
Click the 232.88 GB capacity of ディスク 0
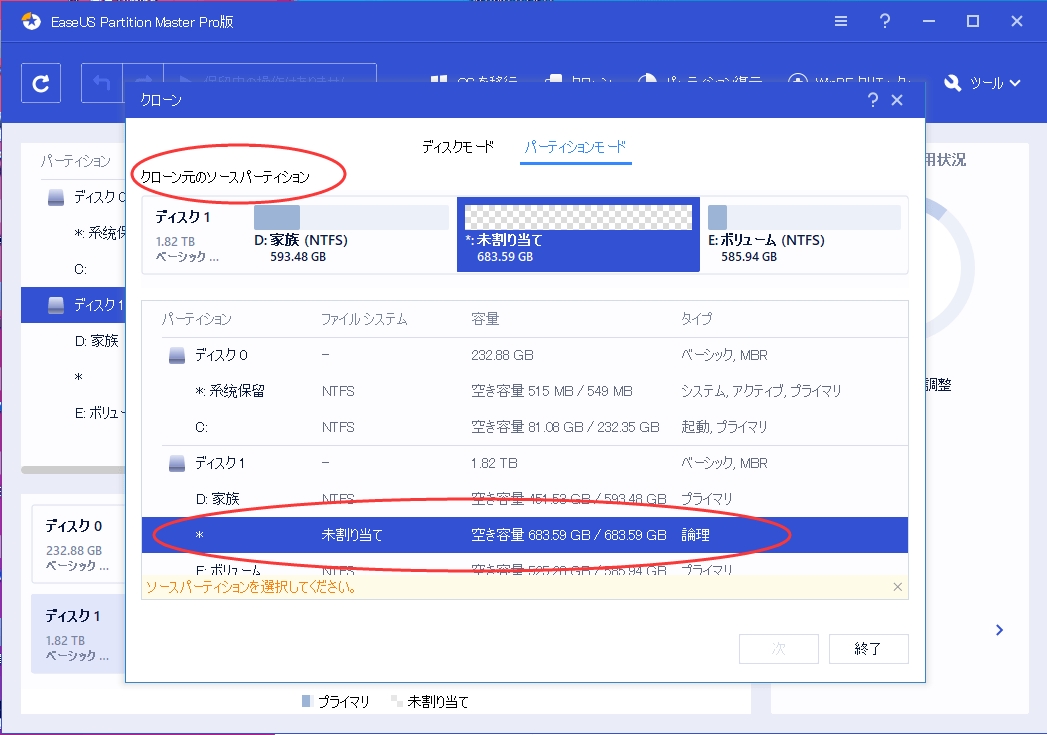(x=502, y=355)
